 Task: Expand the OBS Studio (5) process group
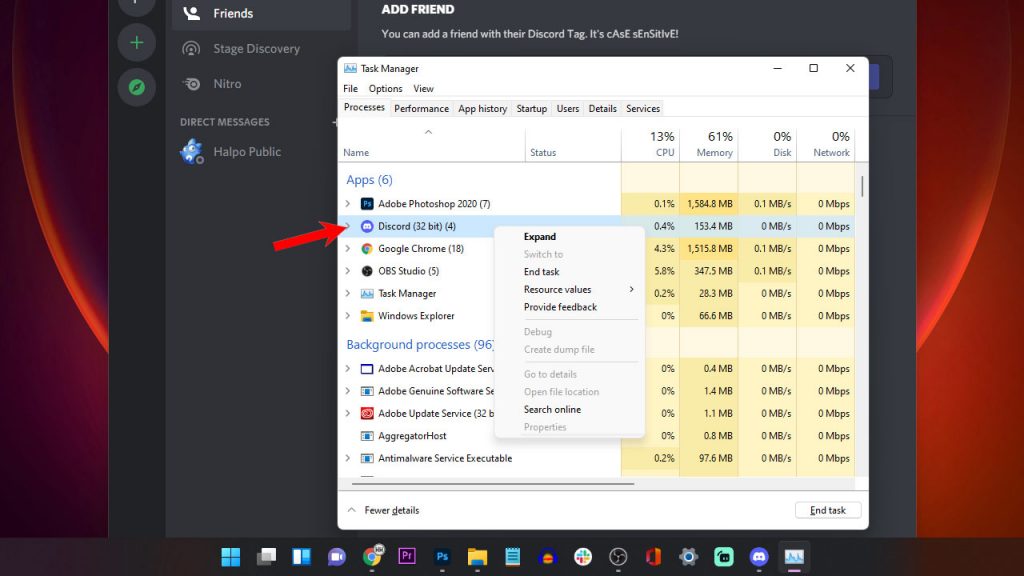(348, 271)
